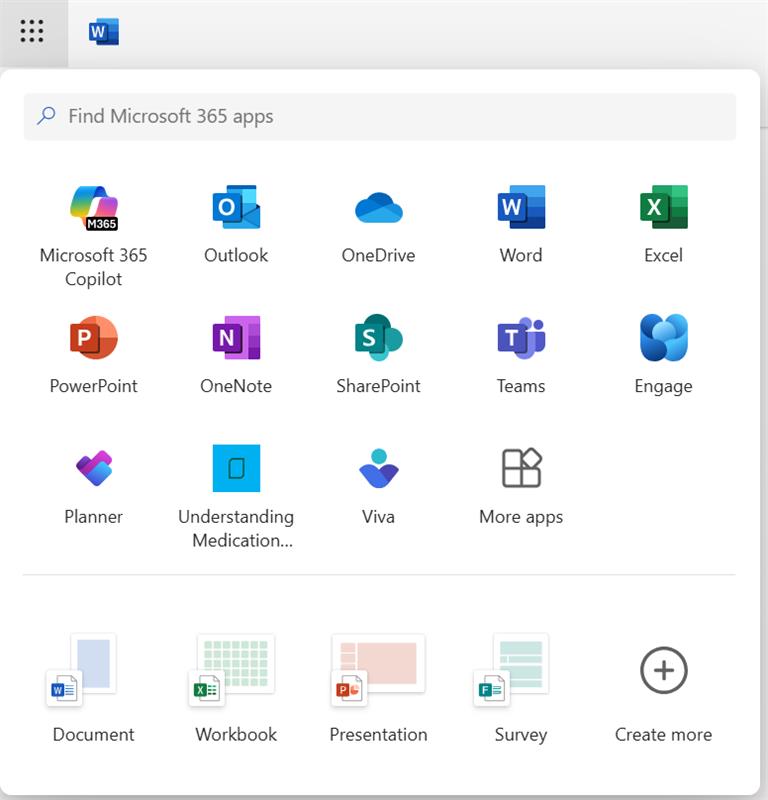Image resolution: width=768 pixels, height=800 pixels.
Task: Open Understanding Medication app tile
Action: (x=236, y=497)
